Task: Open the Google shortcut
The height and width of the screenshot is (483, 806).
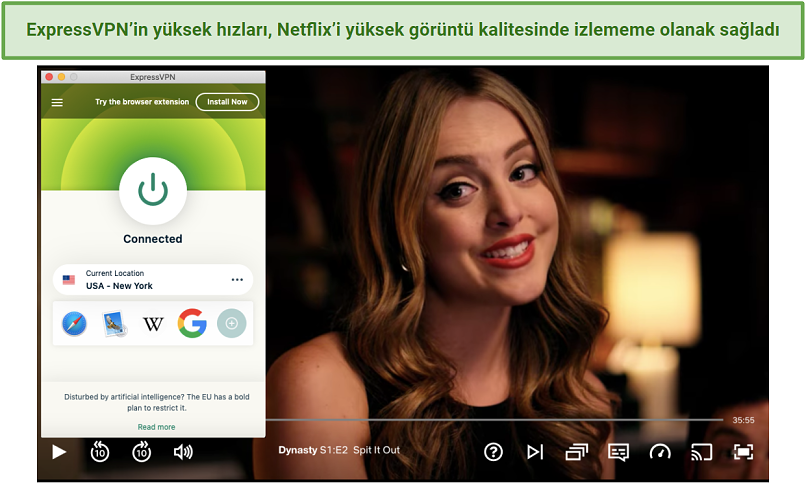Action: tap(192, 323)
